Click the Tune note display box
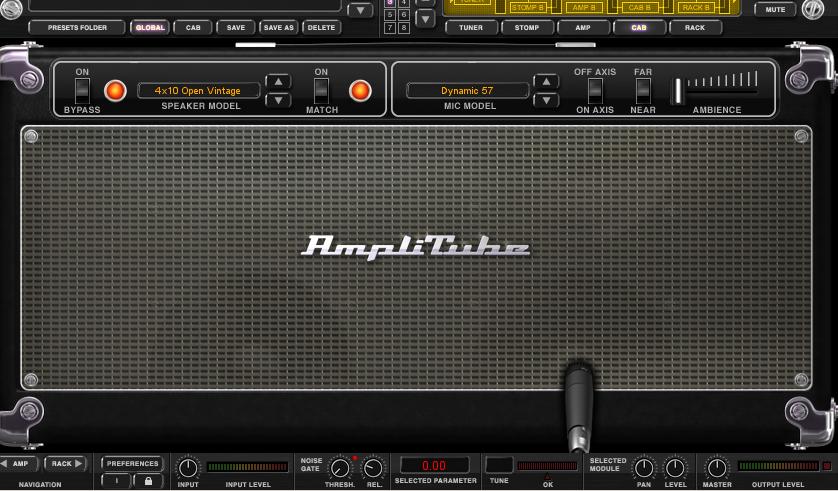Screen dimensions: 838x491 click(499, 465)
